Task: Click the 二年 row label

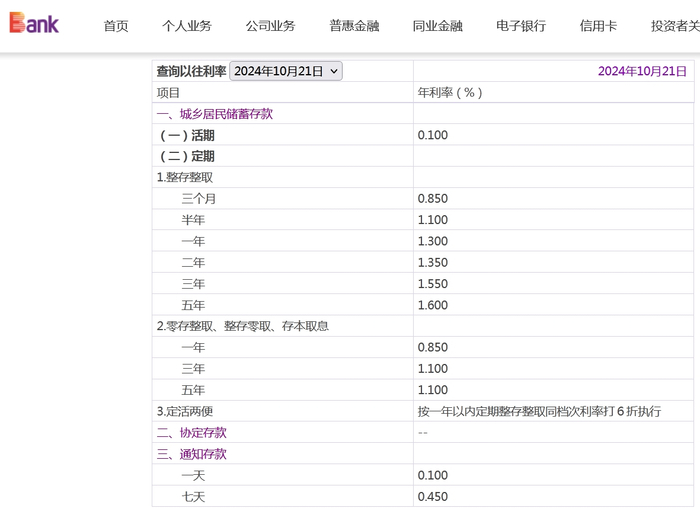Action: (193, 262)
